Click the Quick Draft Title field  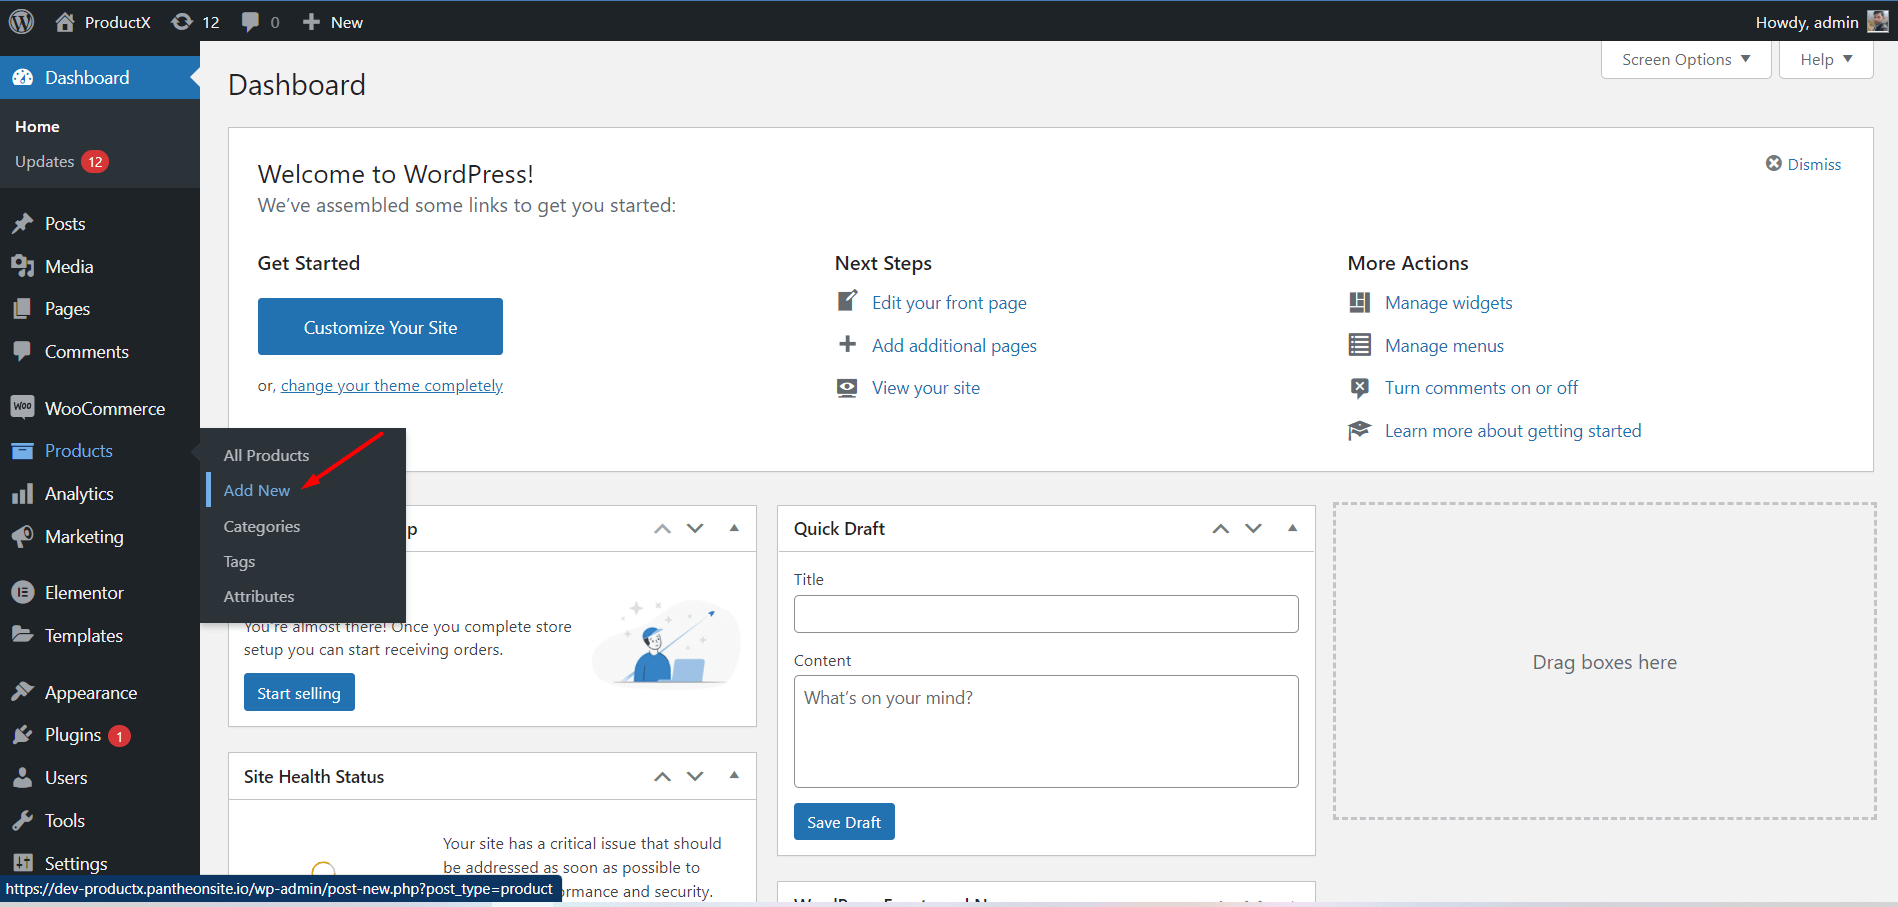coord(1046,614)
